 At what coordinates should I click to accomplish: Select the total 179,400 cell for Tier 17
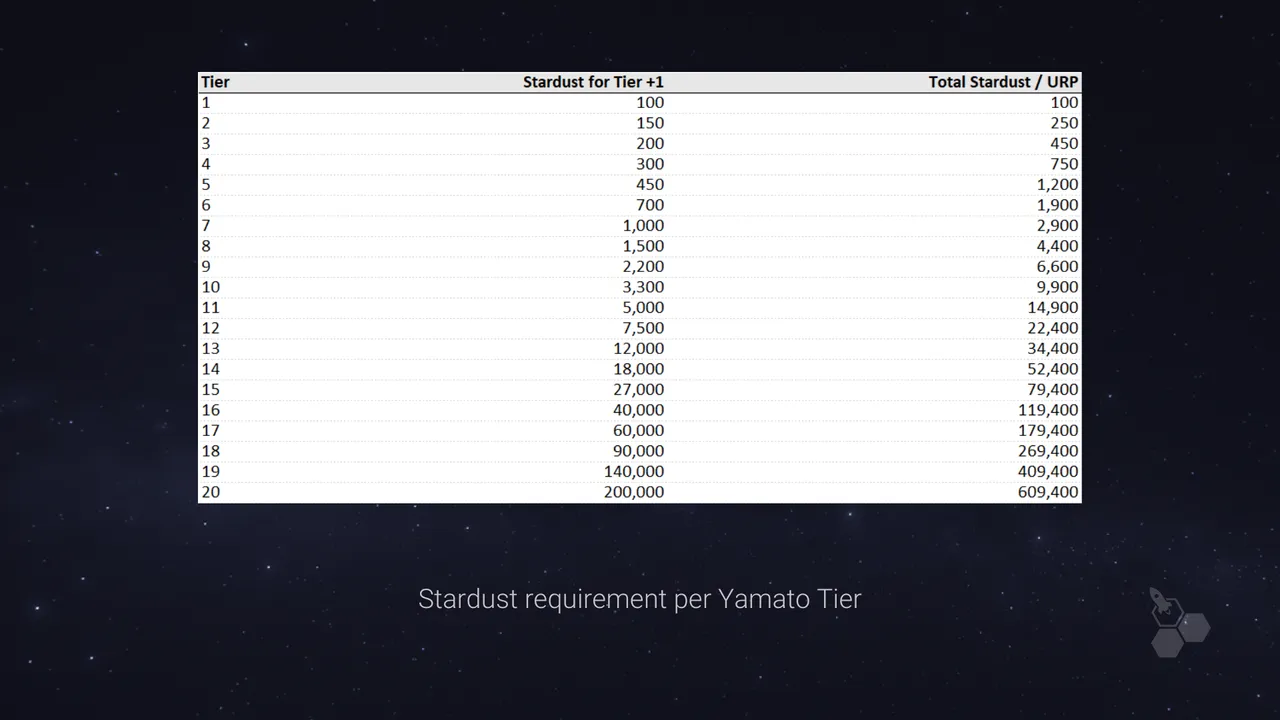pyautogui.click(x=1048, y=430)
